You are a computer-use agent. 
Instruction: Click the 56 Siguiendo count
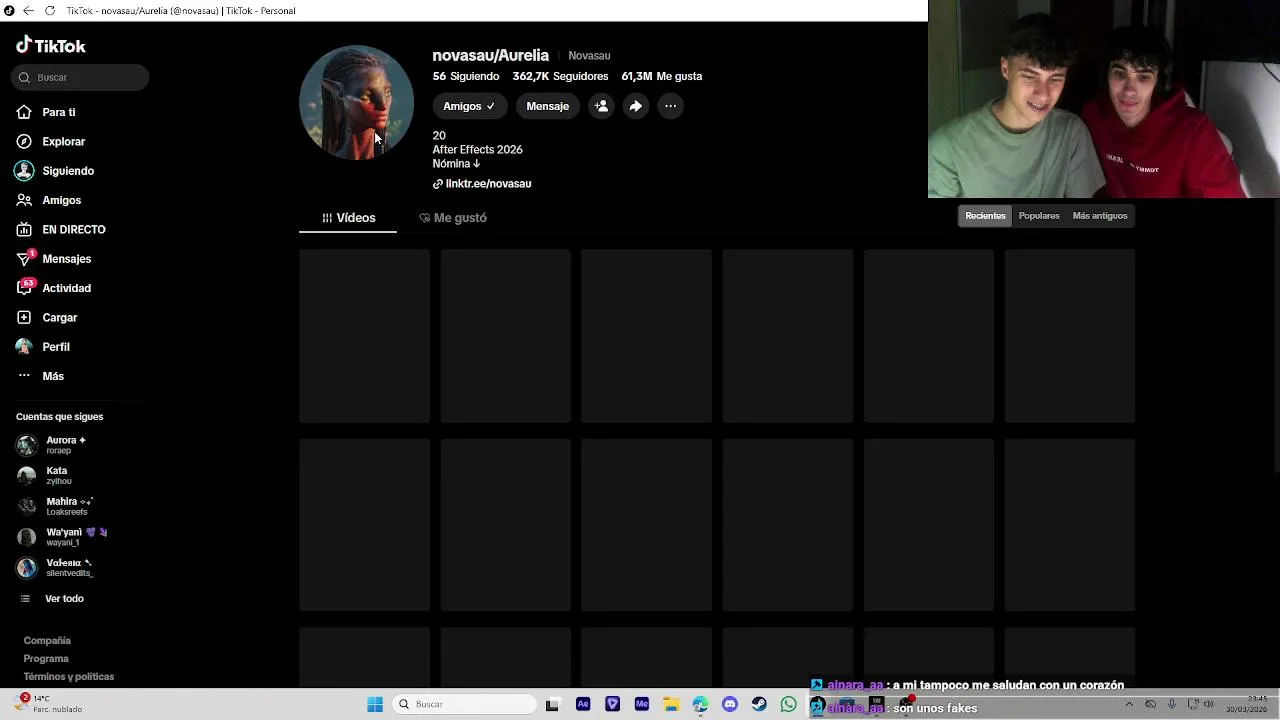466,76
